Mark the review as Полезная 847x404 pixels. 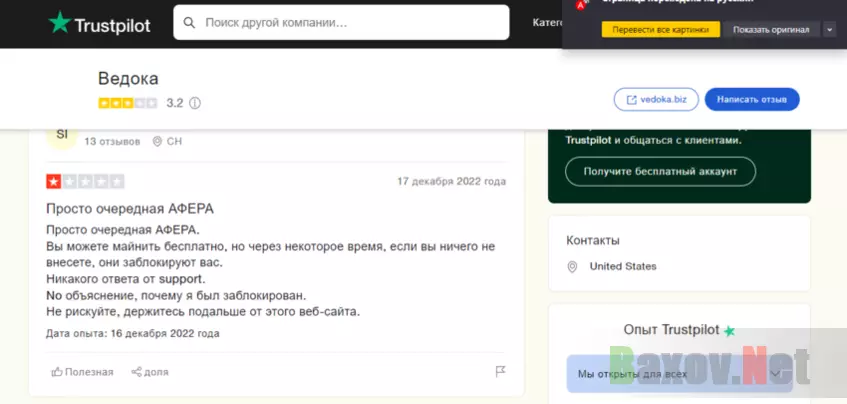83,372
